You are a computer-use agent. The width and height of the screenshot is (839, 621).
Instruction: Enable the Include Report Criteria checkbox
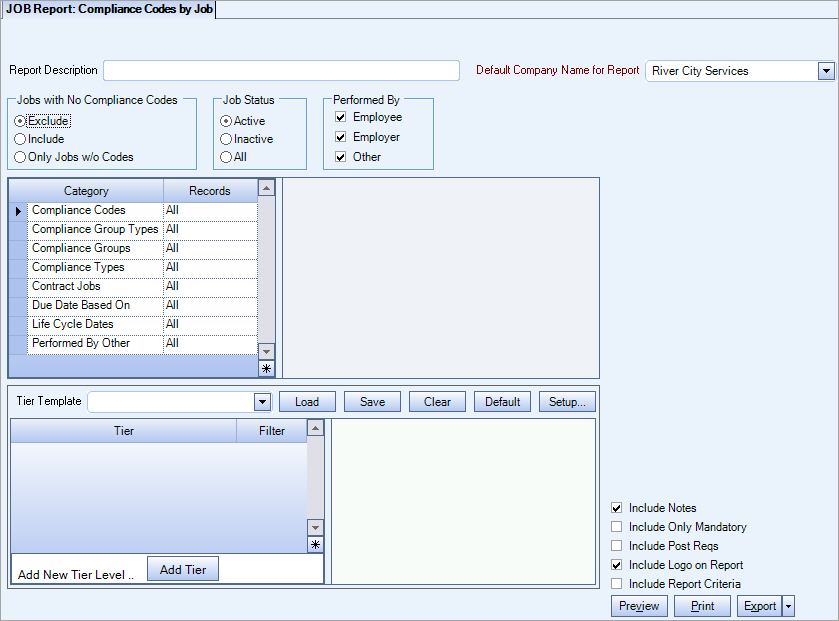click(x=619, y=584)
